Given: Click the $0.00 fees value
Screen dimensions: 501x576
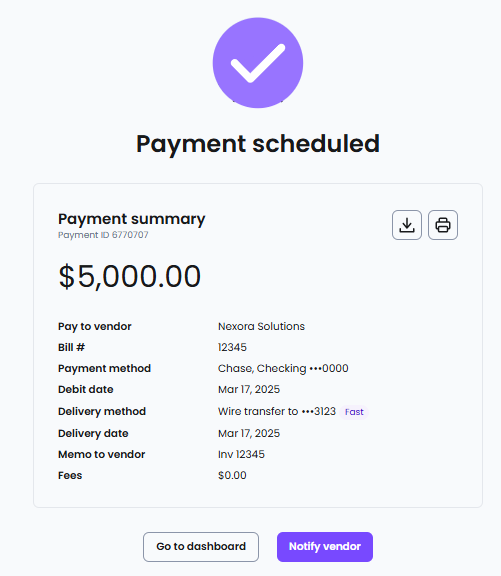Looking at the screenshot, I should tap(232, 475).
